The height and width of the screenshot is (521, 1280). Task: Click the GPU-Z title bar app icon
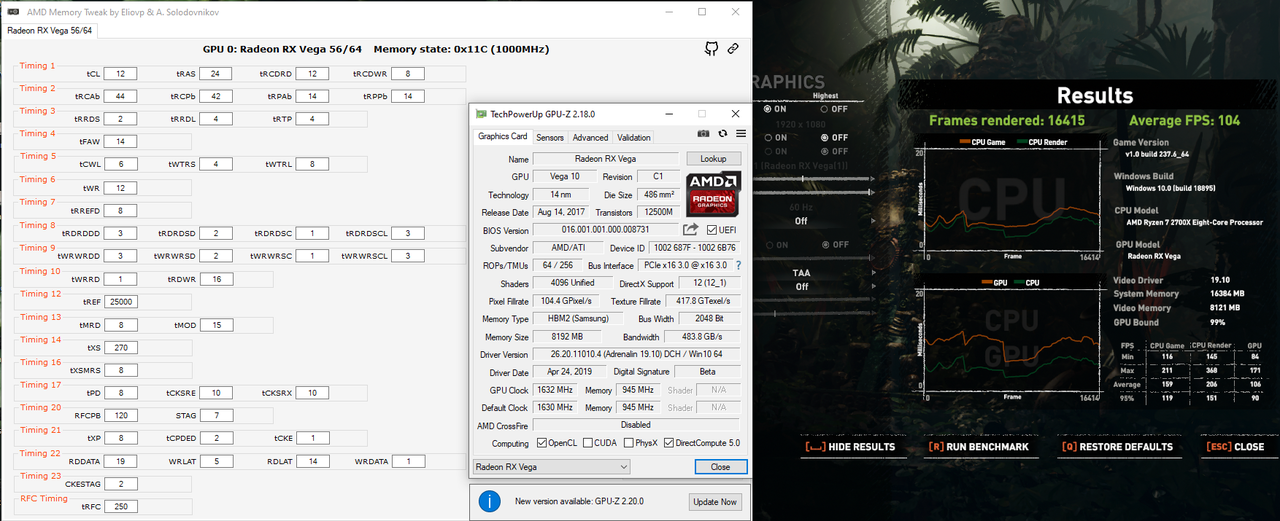tap(481, 114)
